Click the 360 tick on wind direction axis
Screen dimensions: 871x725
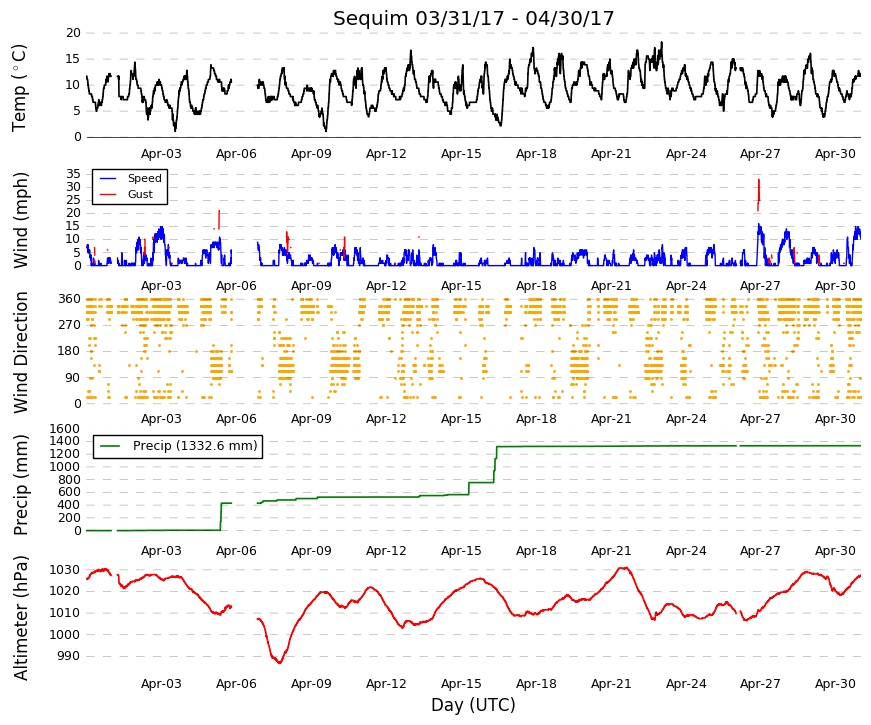(69, 299)
